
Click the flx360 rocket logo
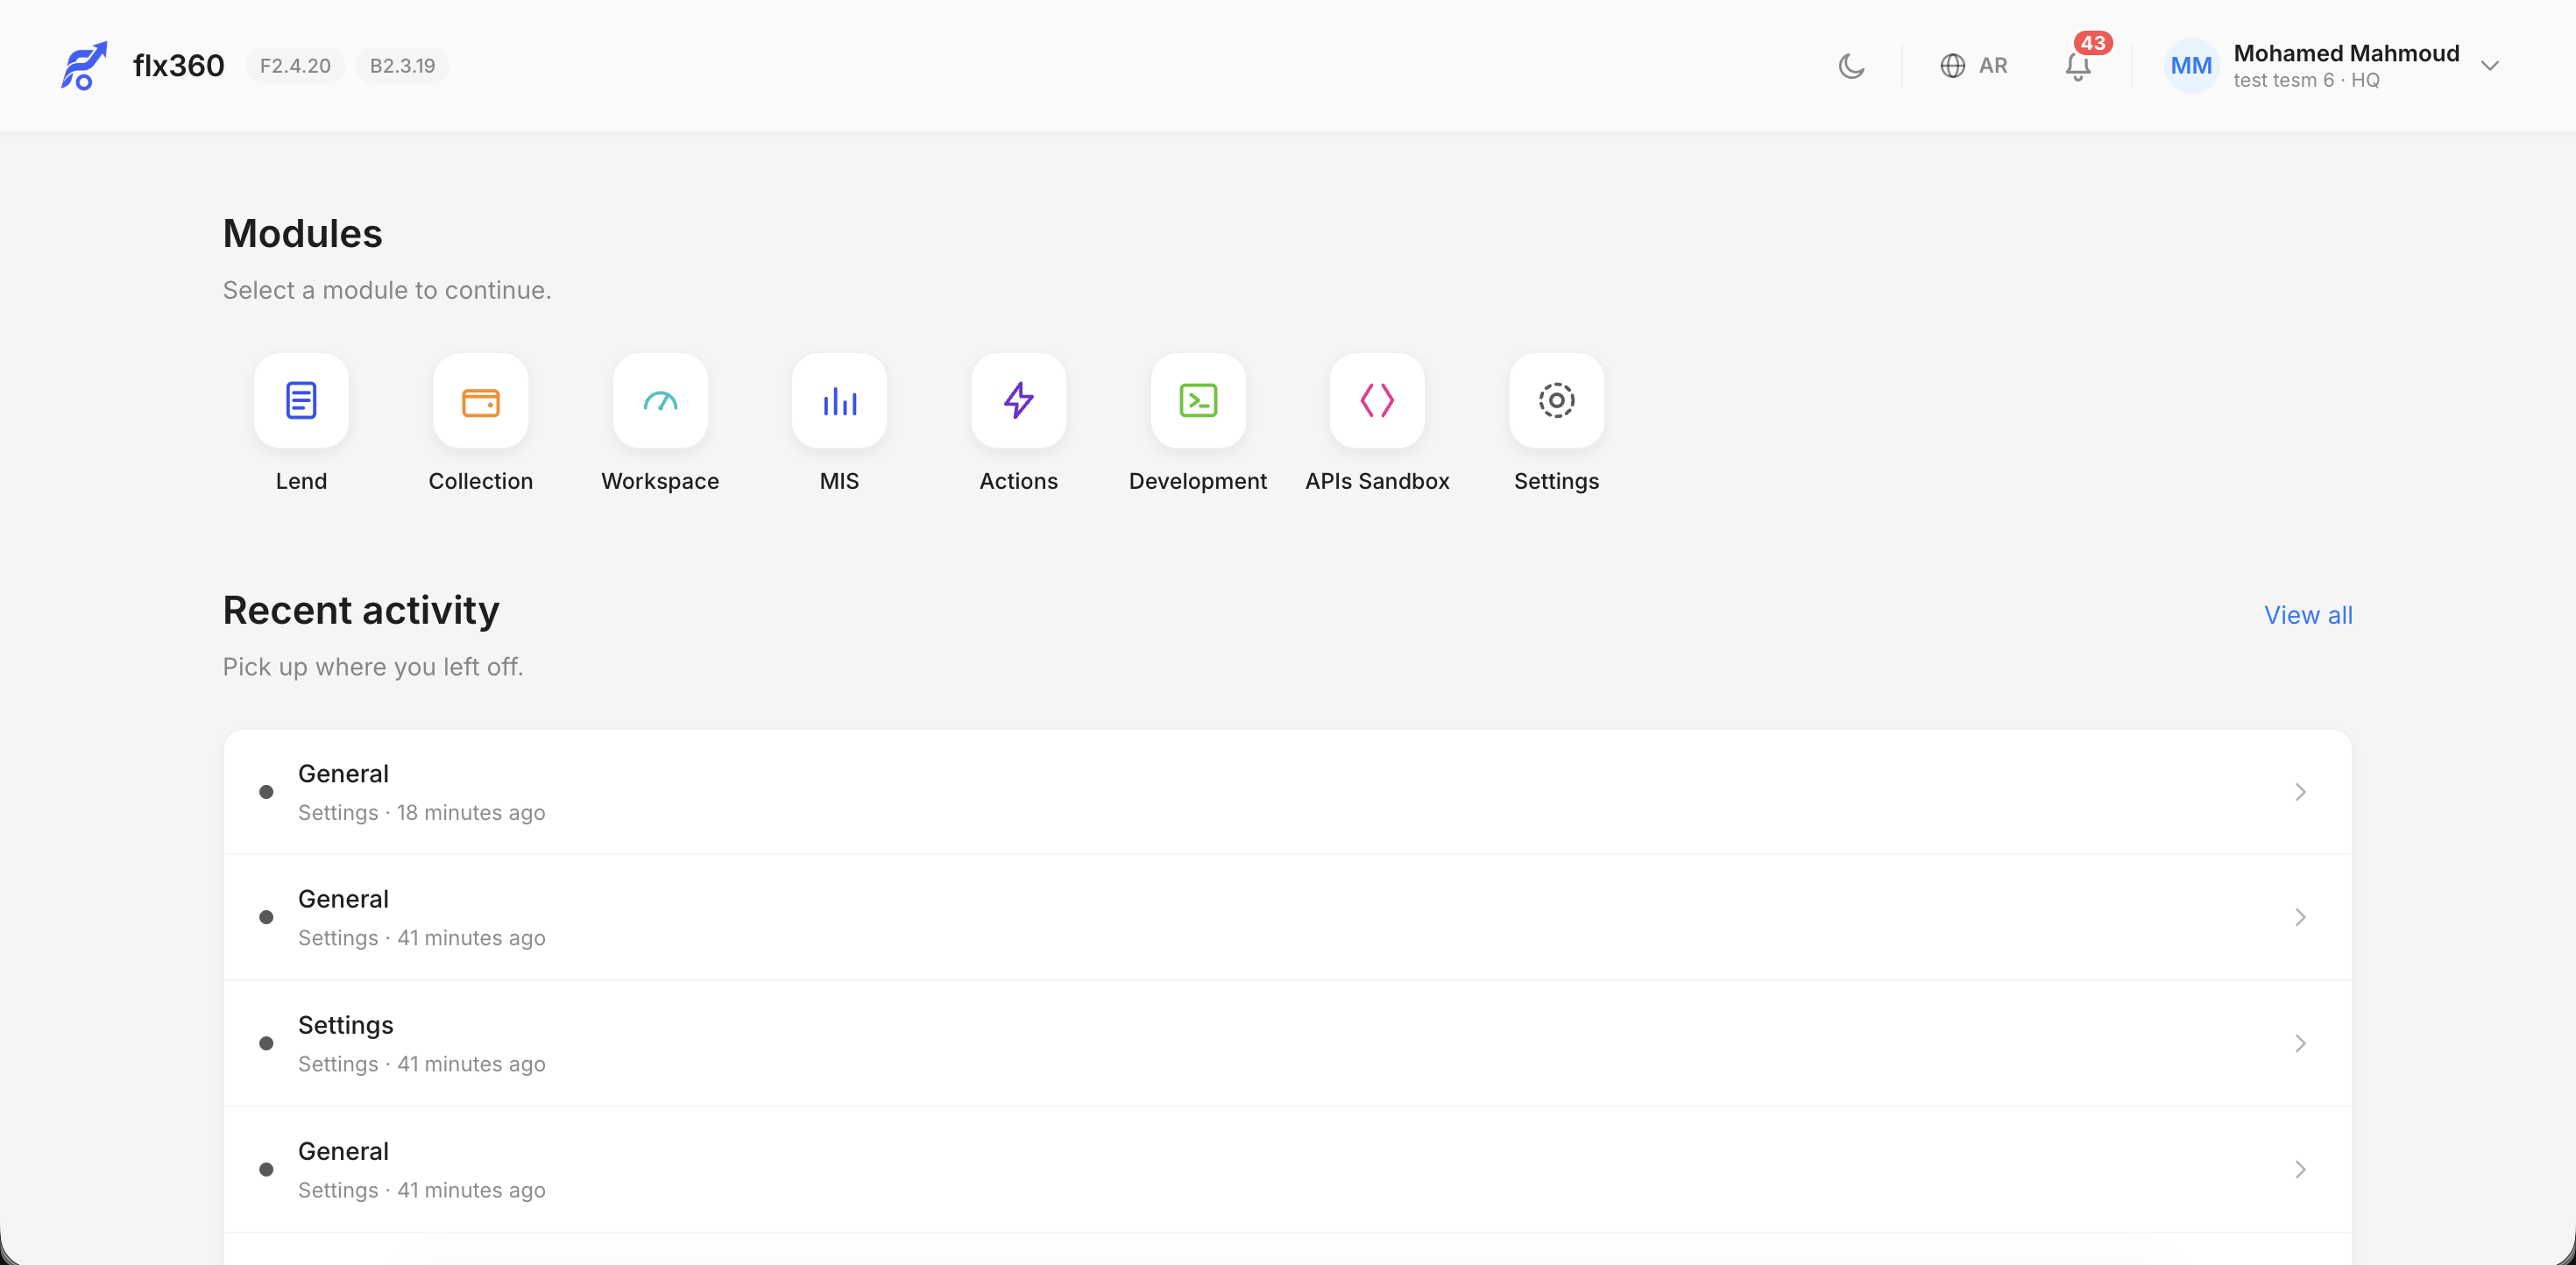click(84, 66)
